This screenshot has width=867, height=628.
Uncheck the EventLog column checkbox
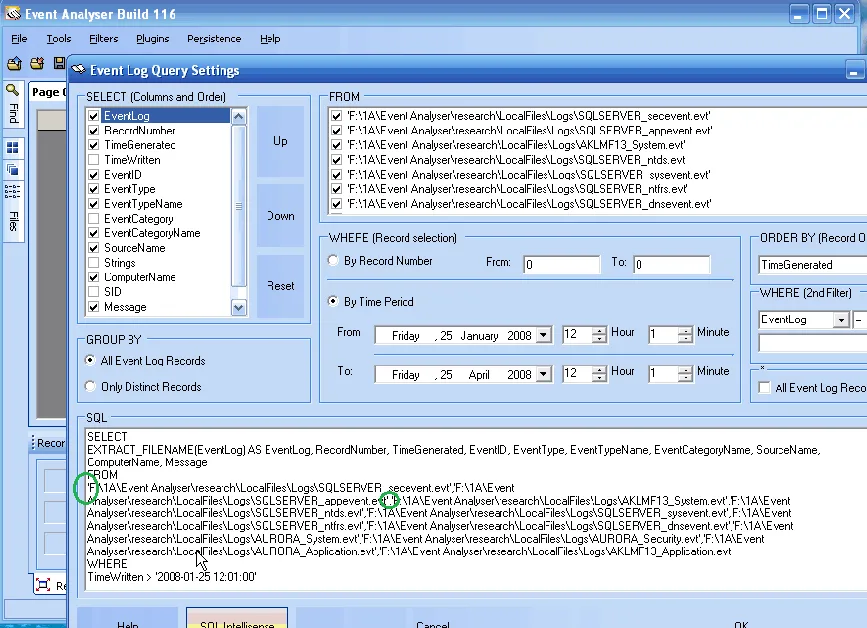[x=93, y=116]
